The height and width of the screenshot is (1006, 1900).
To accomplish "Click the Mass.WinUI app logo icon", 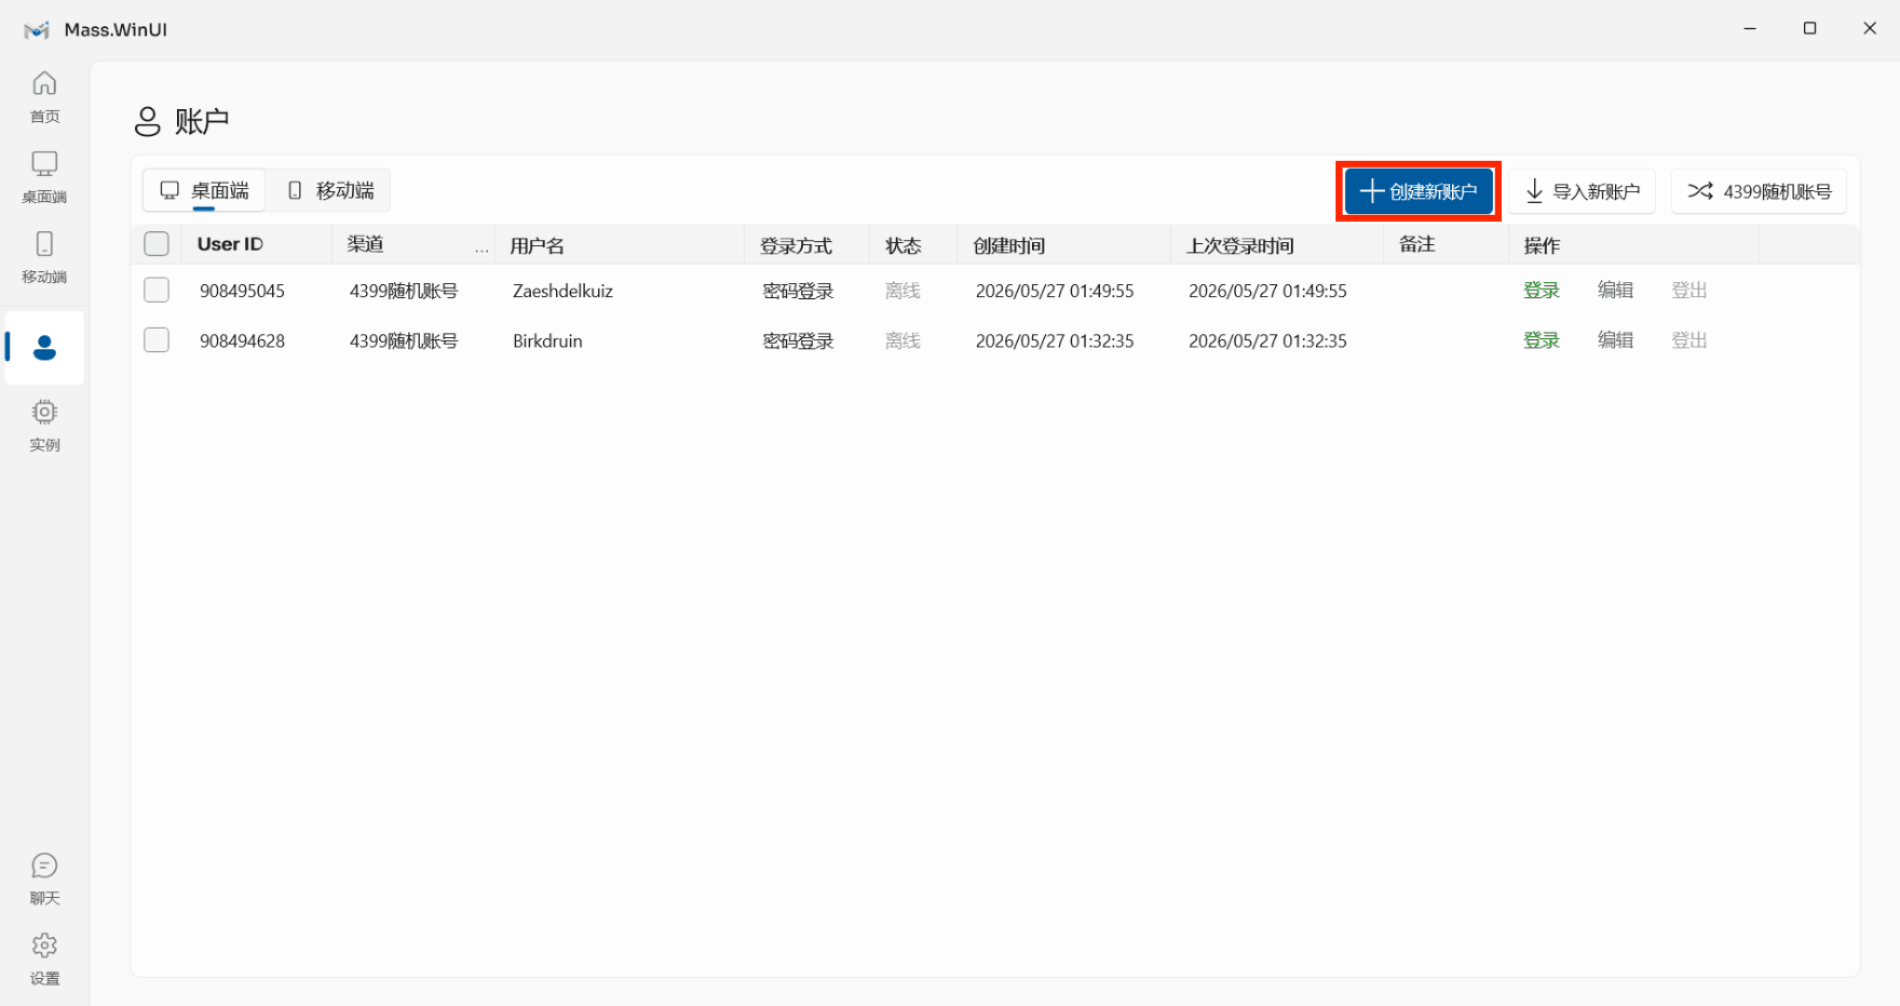I will 36,30.
